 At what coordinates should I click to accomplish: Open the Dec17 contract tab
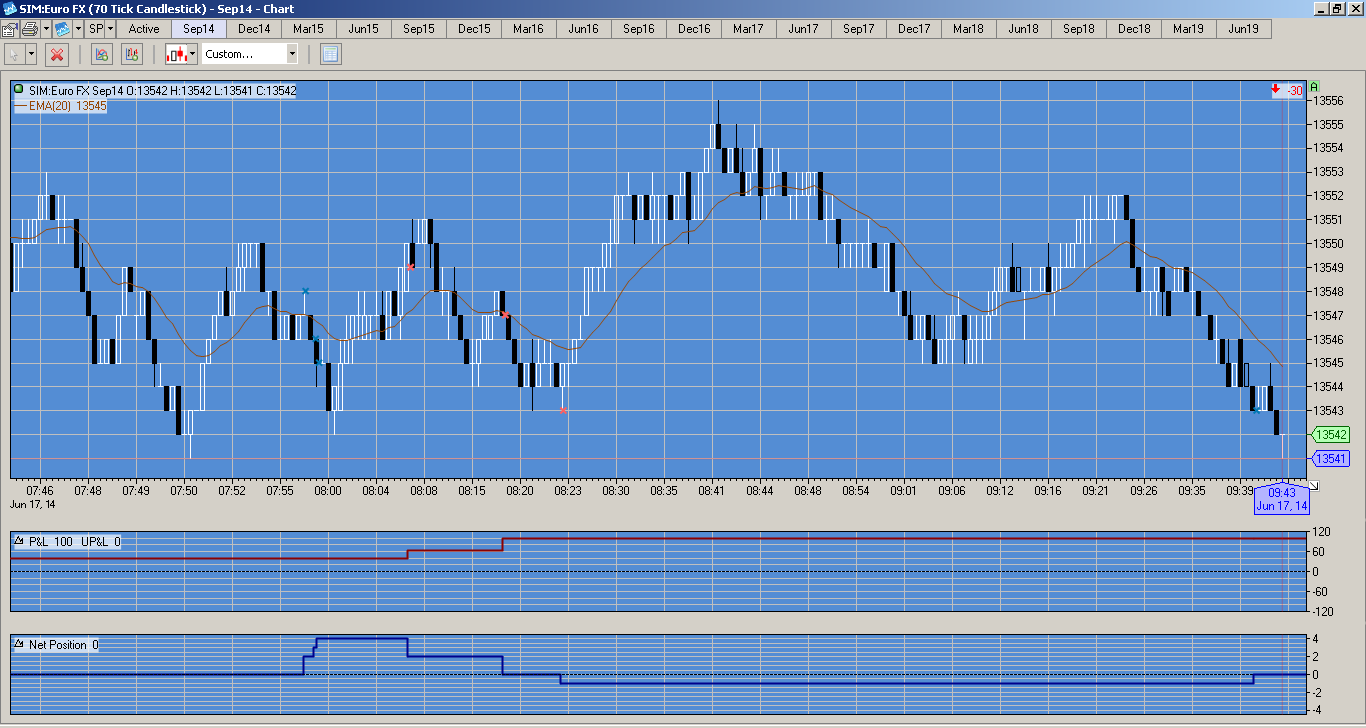[x=914, y=29]
